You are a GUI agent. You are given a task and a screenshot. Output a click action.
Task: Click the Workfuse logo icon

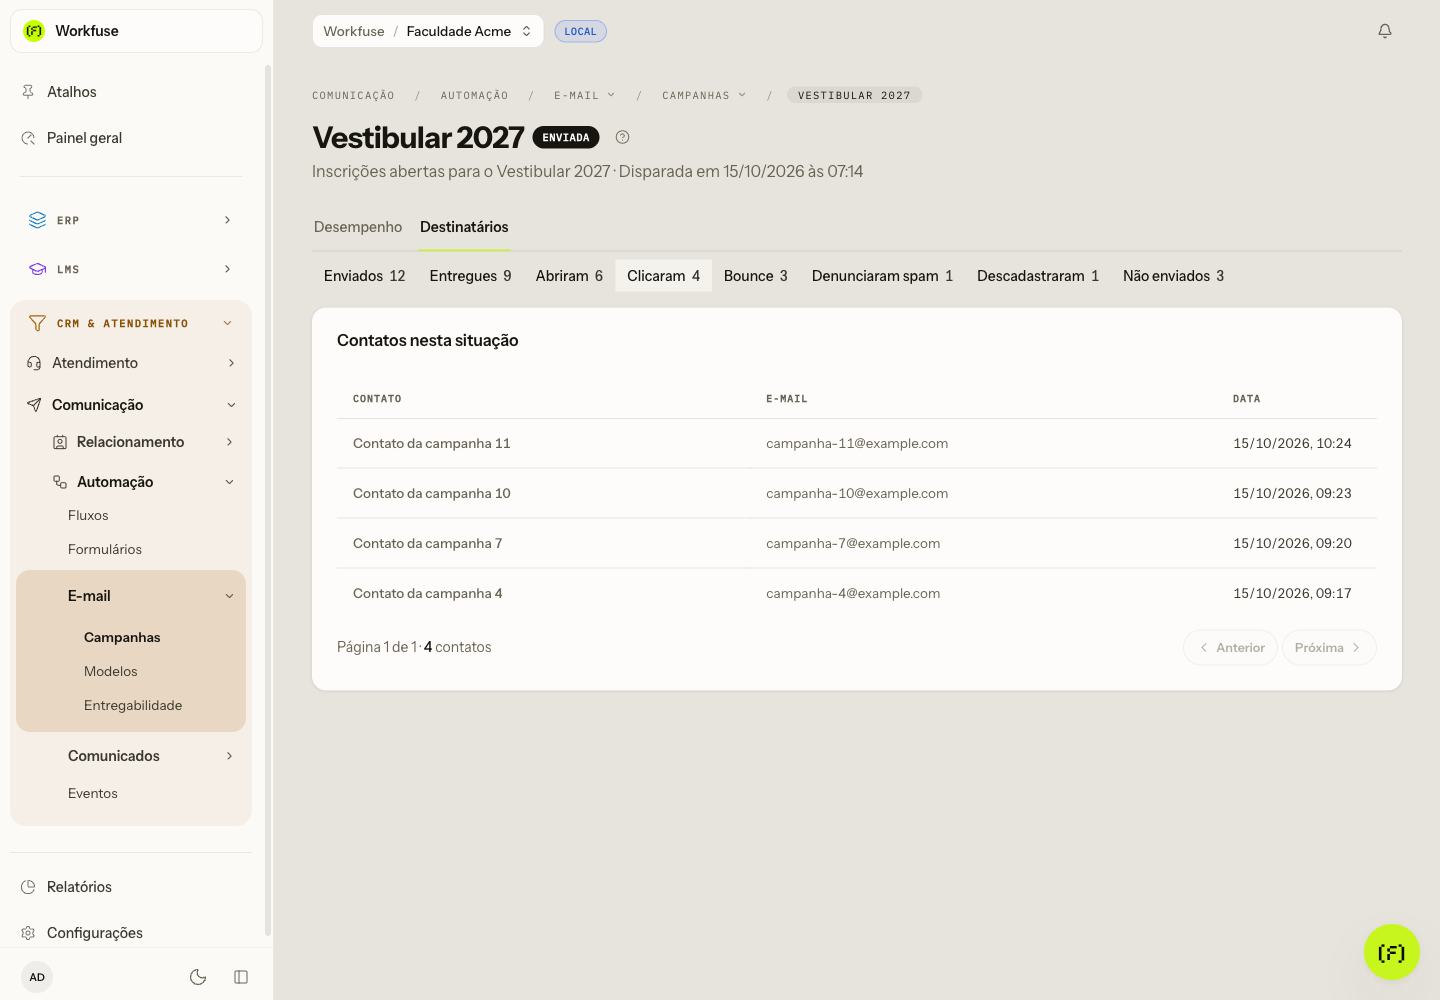click(34, 31)
